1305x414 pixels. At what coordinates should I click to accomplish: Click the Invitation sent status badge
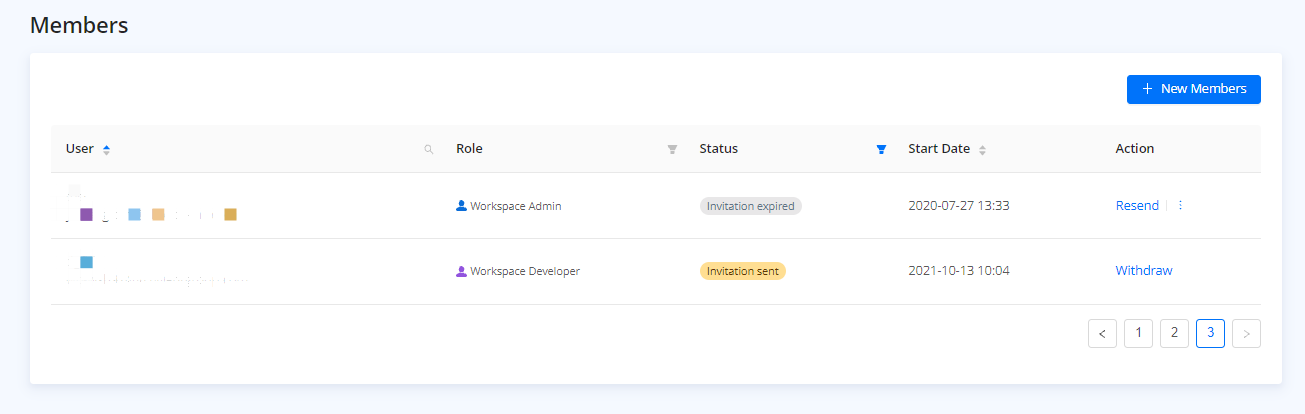[x=742, y=271]
